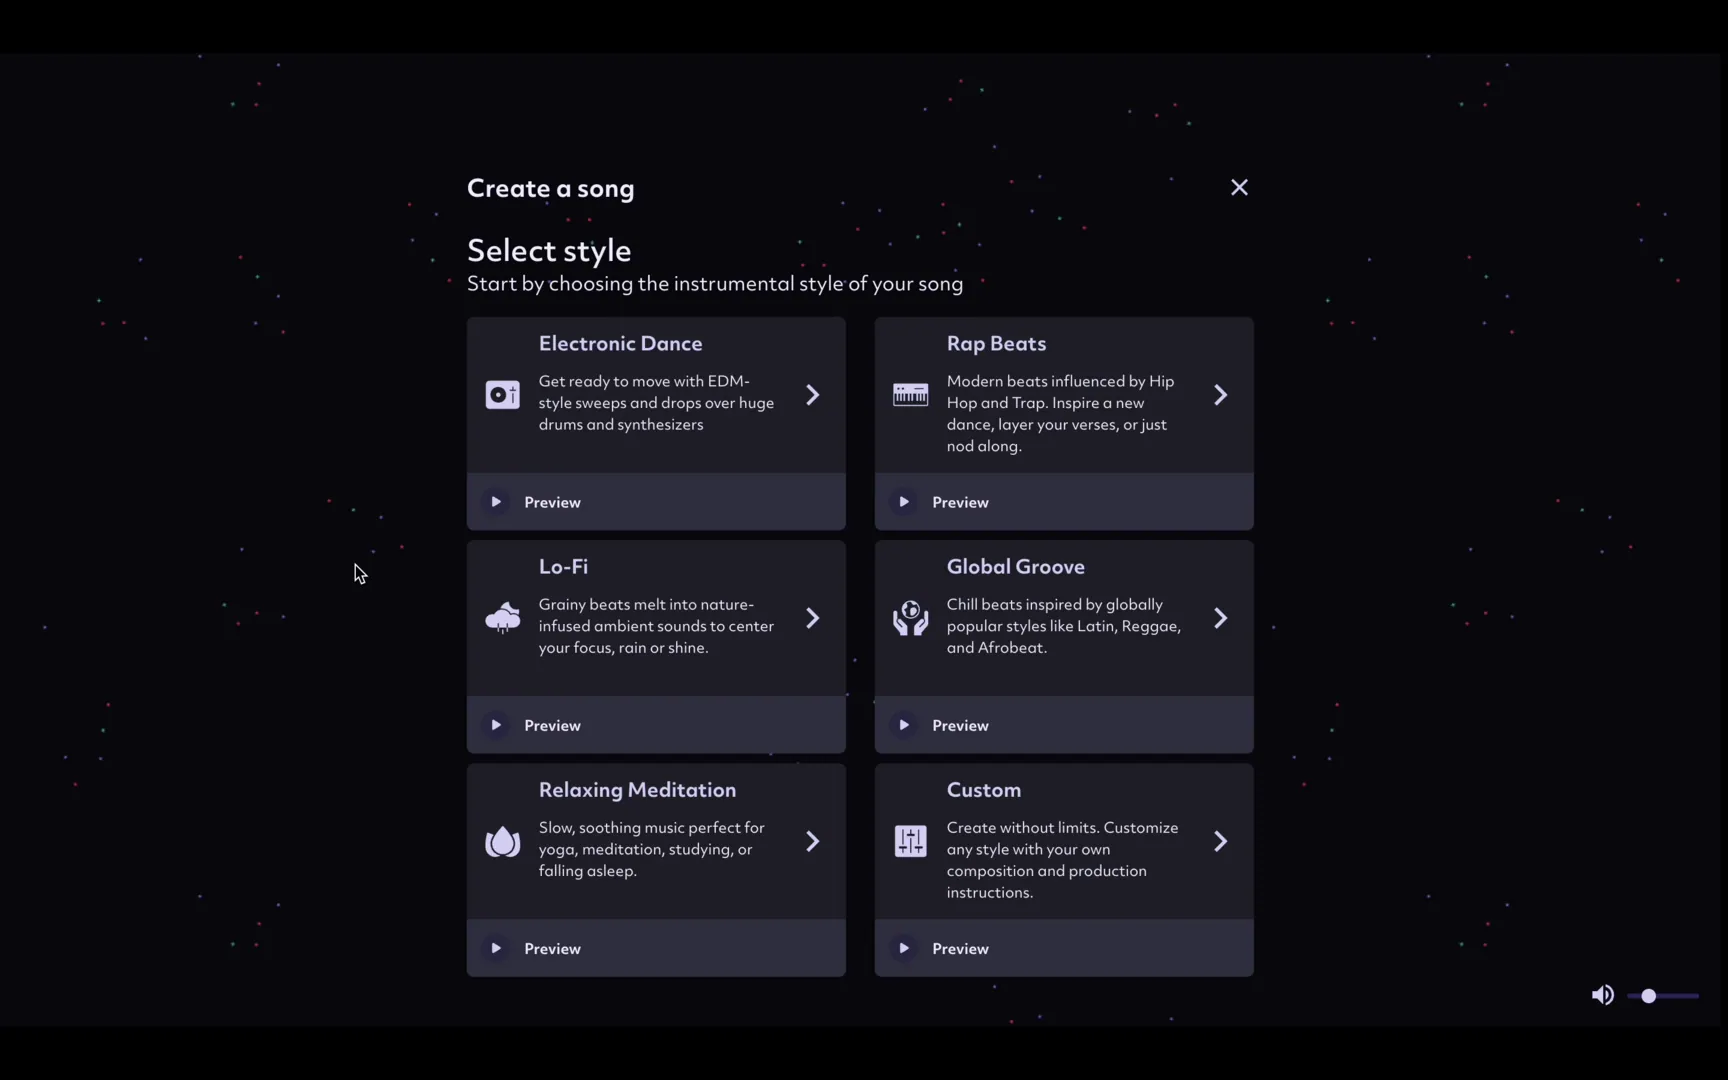Open Lo-Fi using its chevron arrow
Image resolution: width=1728 pixels, height=1080 pixels.
[813, 618]
